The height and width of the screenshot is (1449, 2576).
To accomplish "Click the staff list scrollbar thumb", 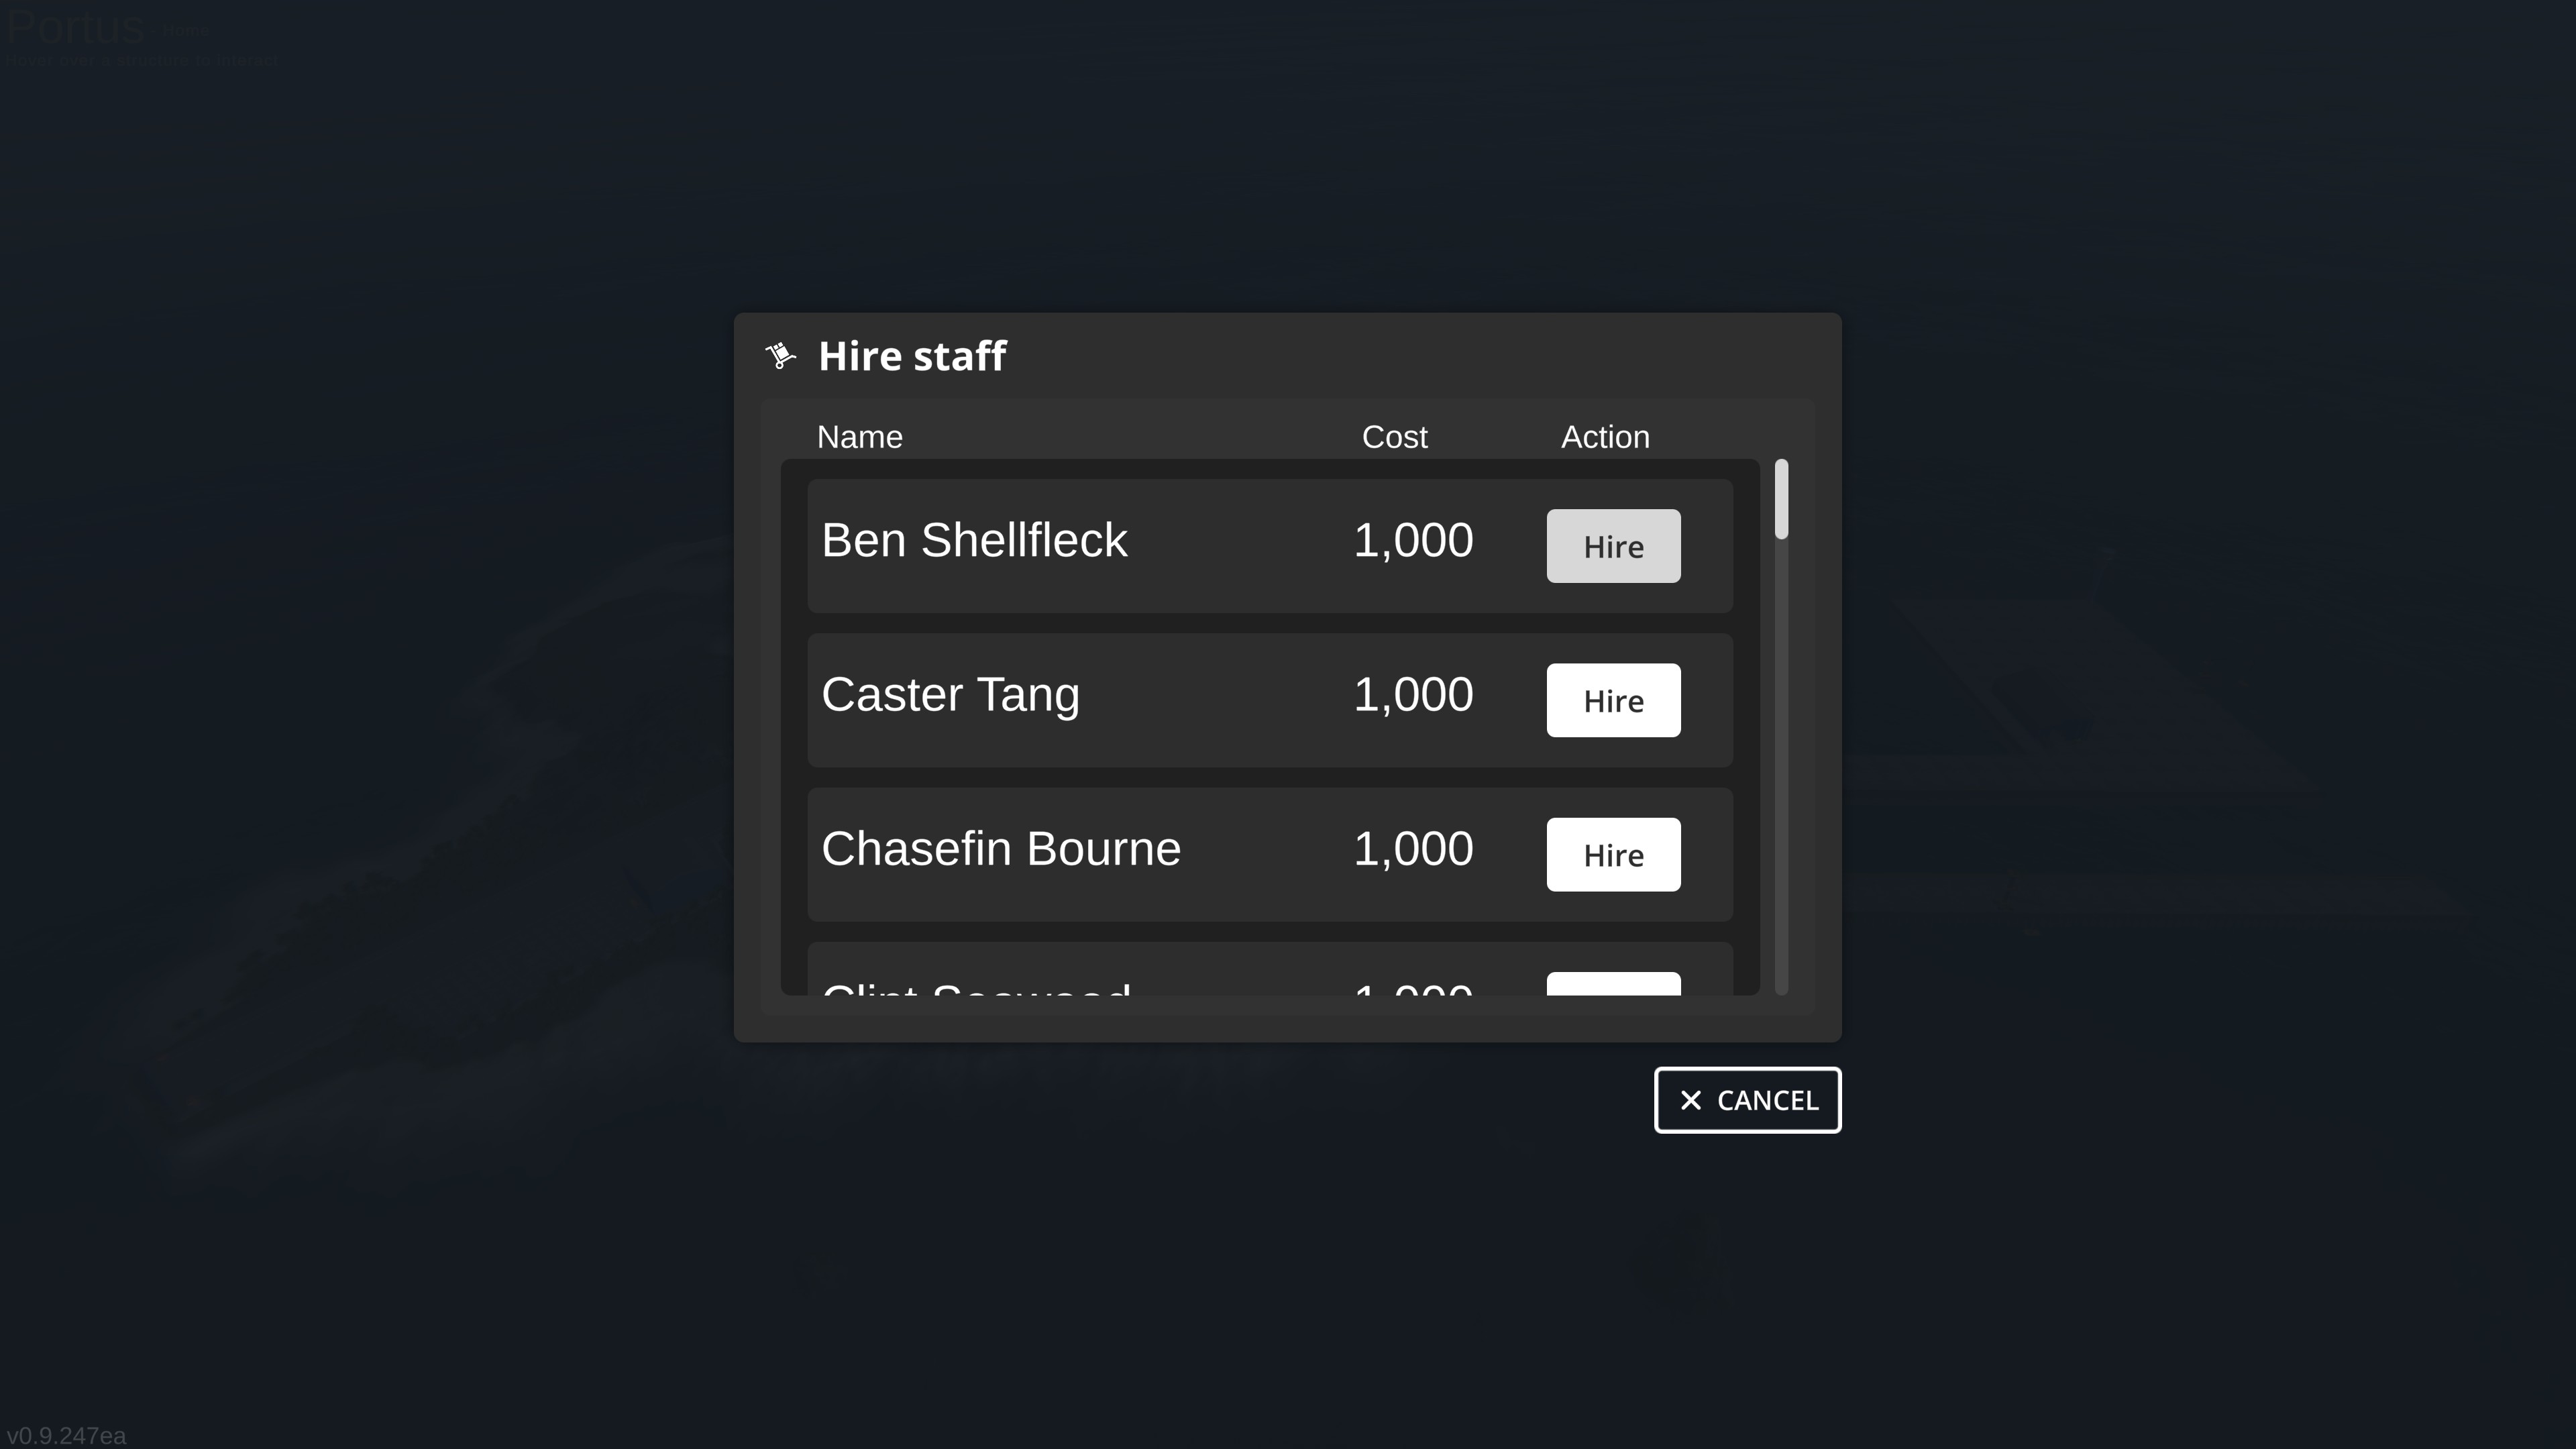I will (x=1781, y=499).
